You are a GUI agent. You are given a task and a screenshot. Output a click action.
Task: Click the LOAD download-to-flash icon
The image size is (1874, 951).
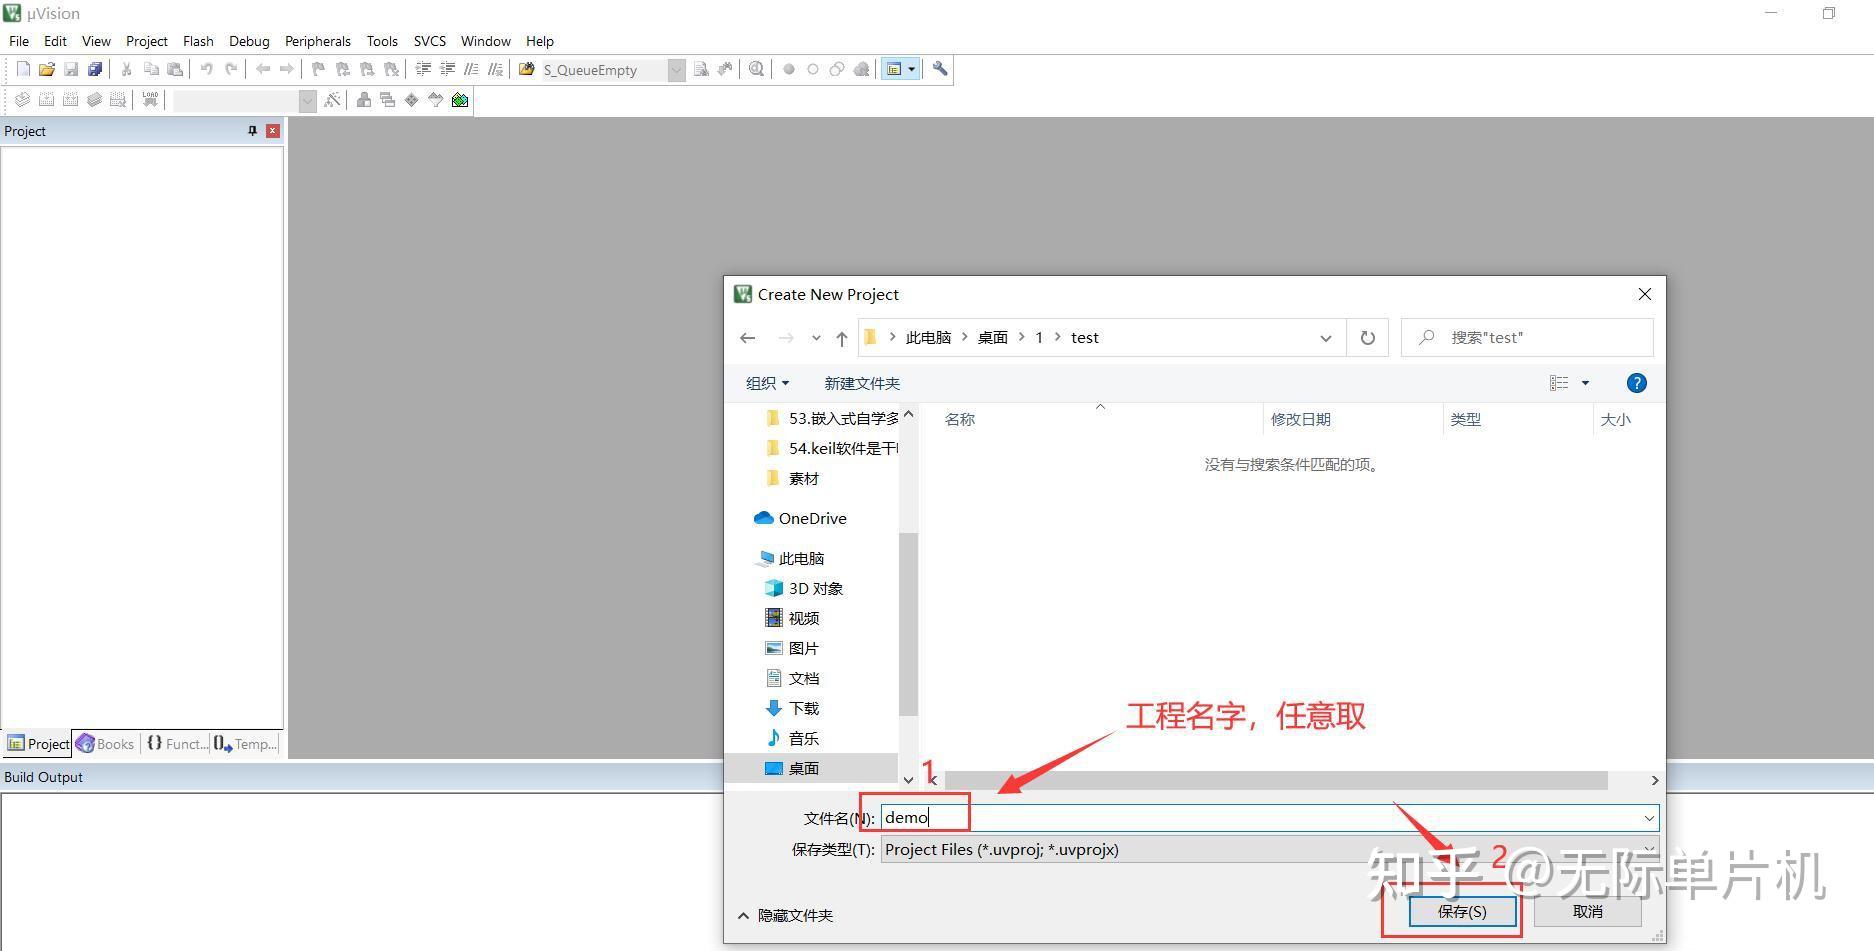(149, 99)
